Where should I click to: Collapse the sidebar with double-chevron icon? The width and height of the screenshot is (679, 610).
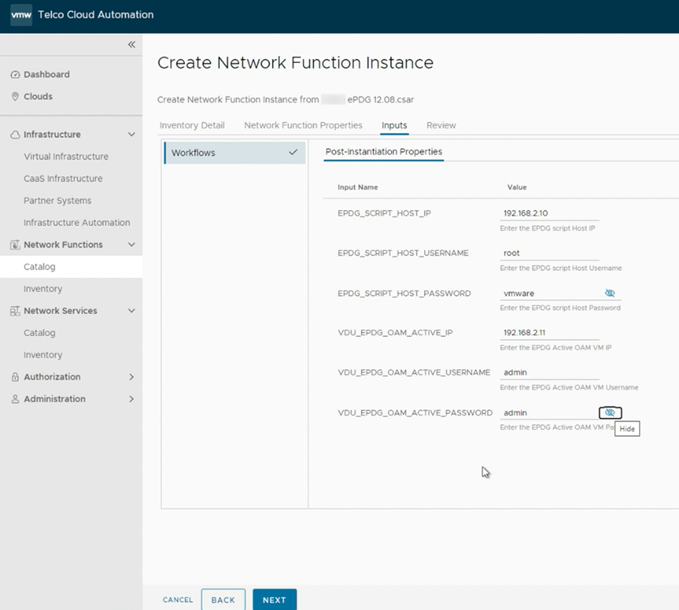(x=131, y=45)
